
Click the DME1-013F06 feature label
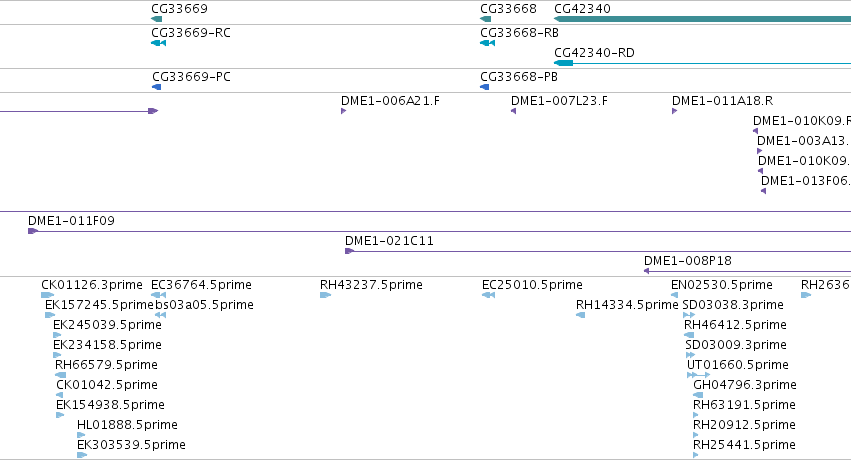(805, 181)
